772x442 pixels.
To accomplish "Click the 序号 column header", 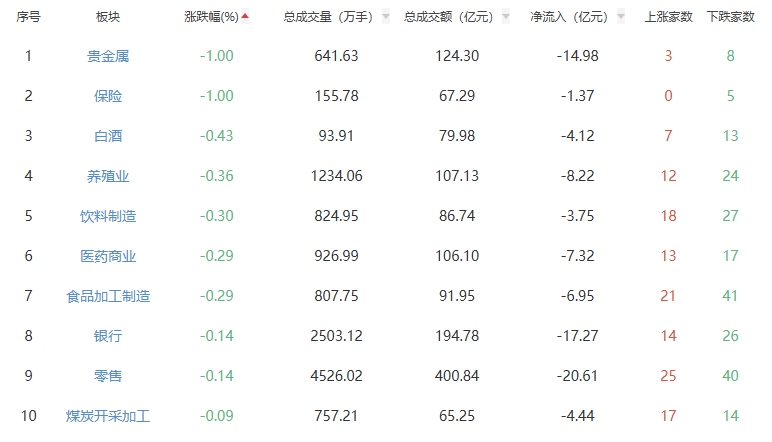I will pyautogui.click(x=28, y=17).
